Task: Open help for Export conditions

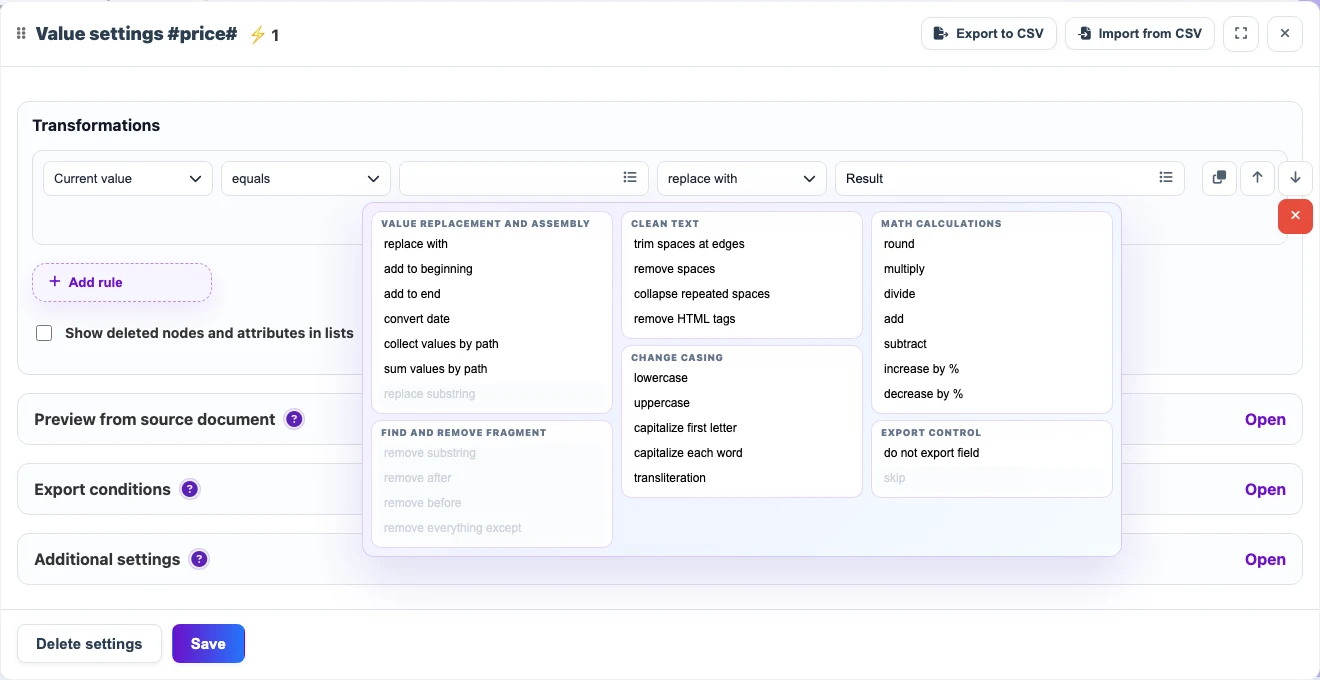Action: pos(190,489)
